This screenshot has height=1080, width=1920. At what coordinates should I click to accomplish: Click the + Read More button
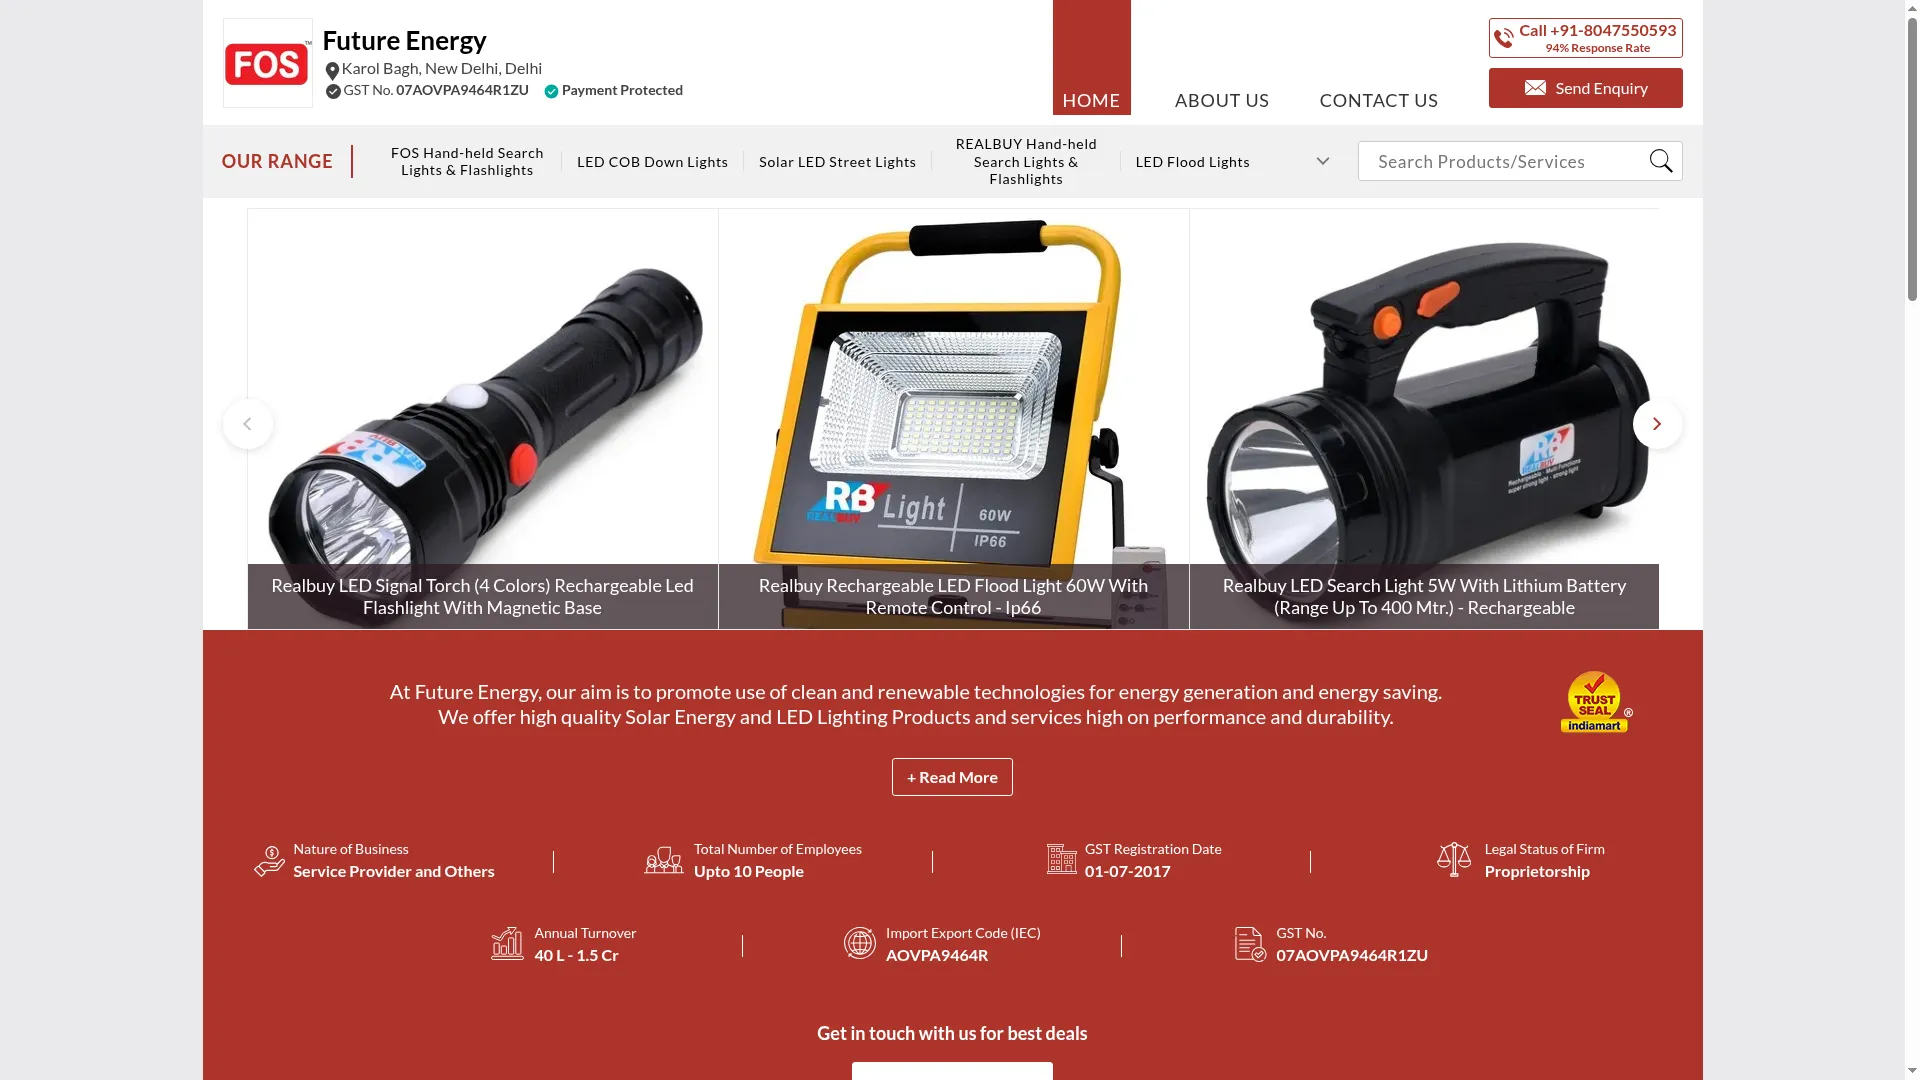[952, 777]
